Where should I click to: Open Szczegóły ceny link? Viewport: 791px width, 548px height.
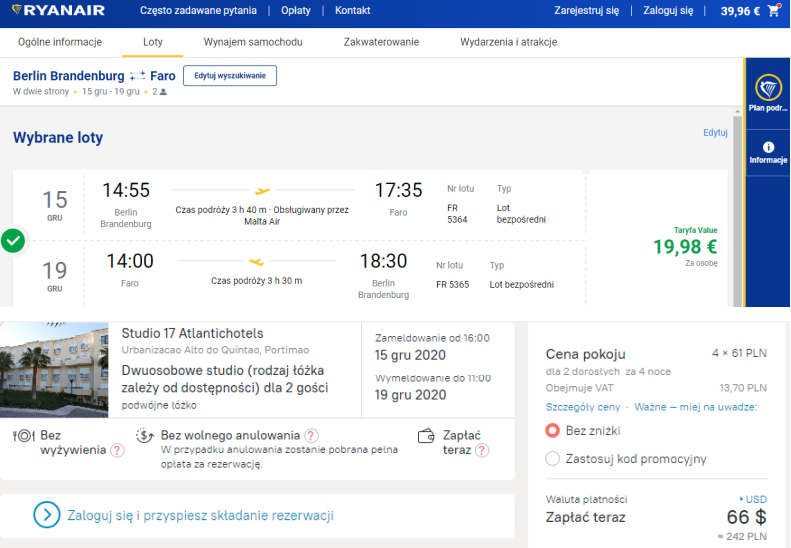click(x=583, y=407)
